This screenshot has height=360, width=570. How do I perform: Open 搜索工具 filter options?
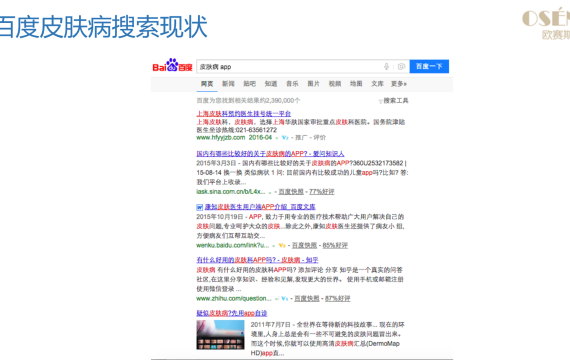click(396, 100)
